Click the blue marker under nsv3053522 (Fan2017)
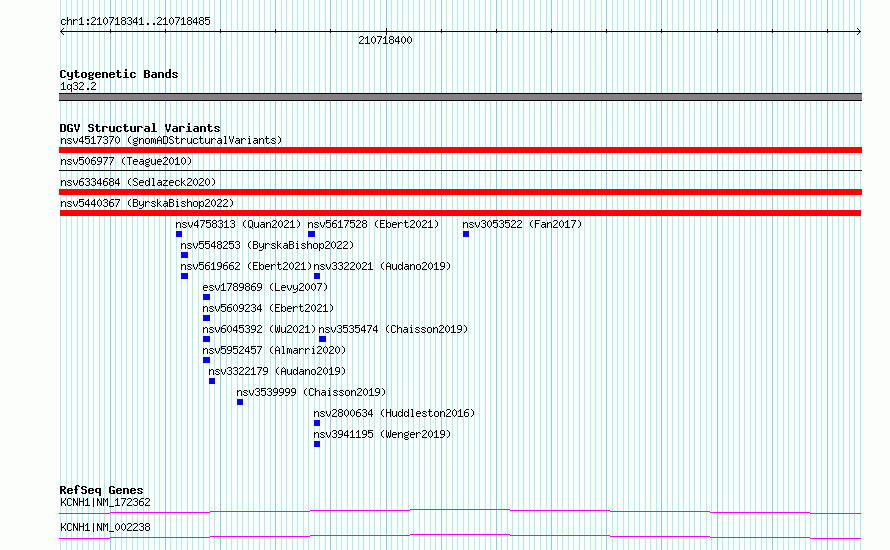Image resolution: width=890 pixels, height=550 pixels. pos(465,234)
